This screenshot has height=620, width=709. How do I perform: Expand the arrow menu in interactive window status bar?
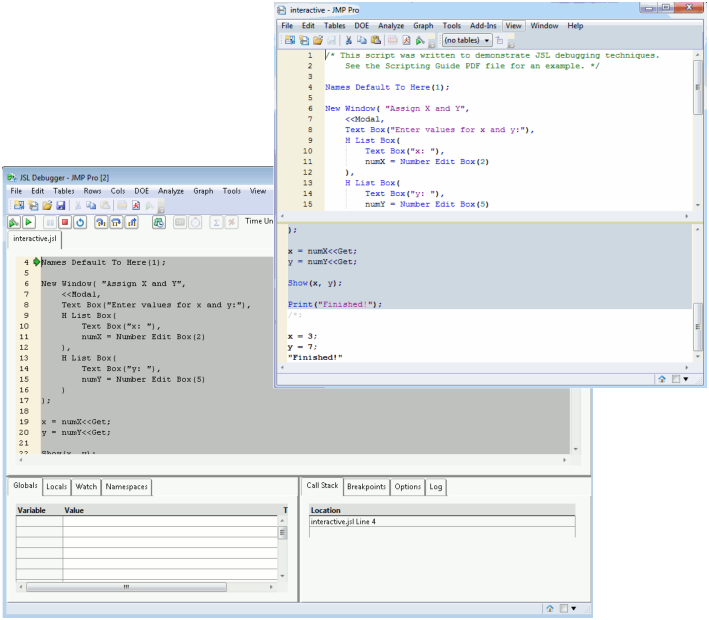[x=687, y=379]
